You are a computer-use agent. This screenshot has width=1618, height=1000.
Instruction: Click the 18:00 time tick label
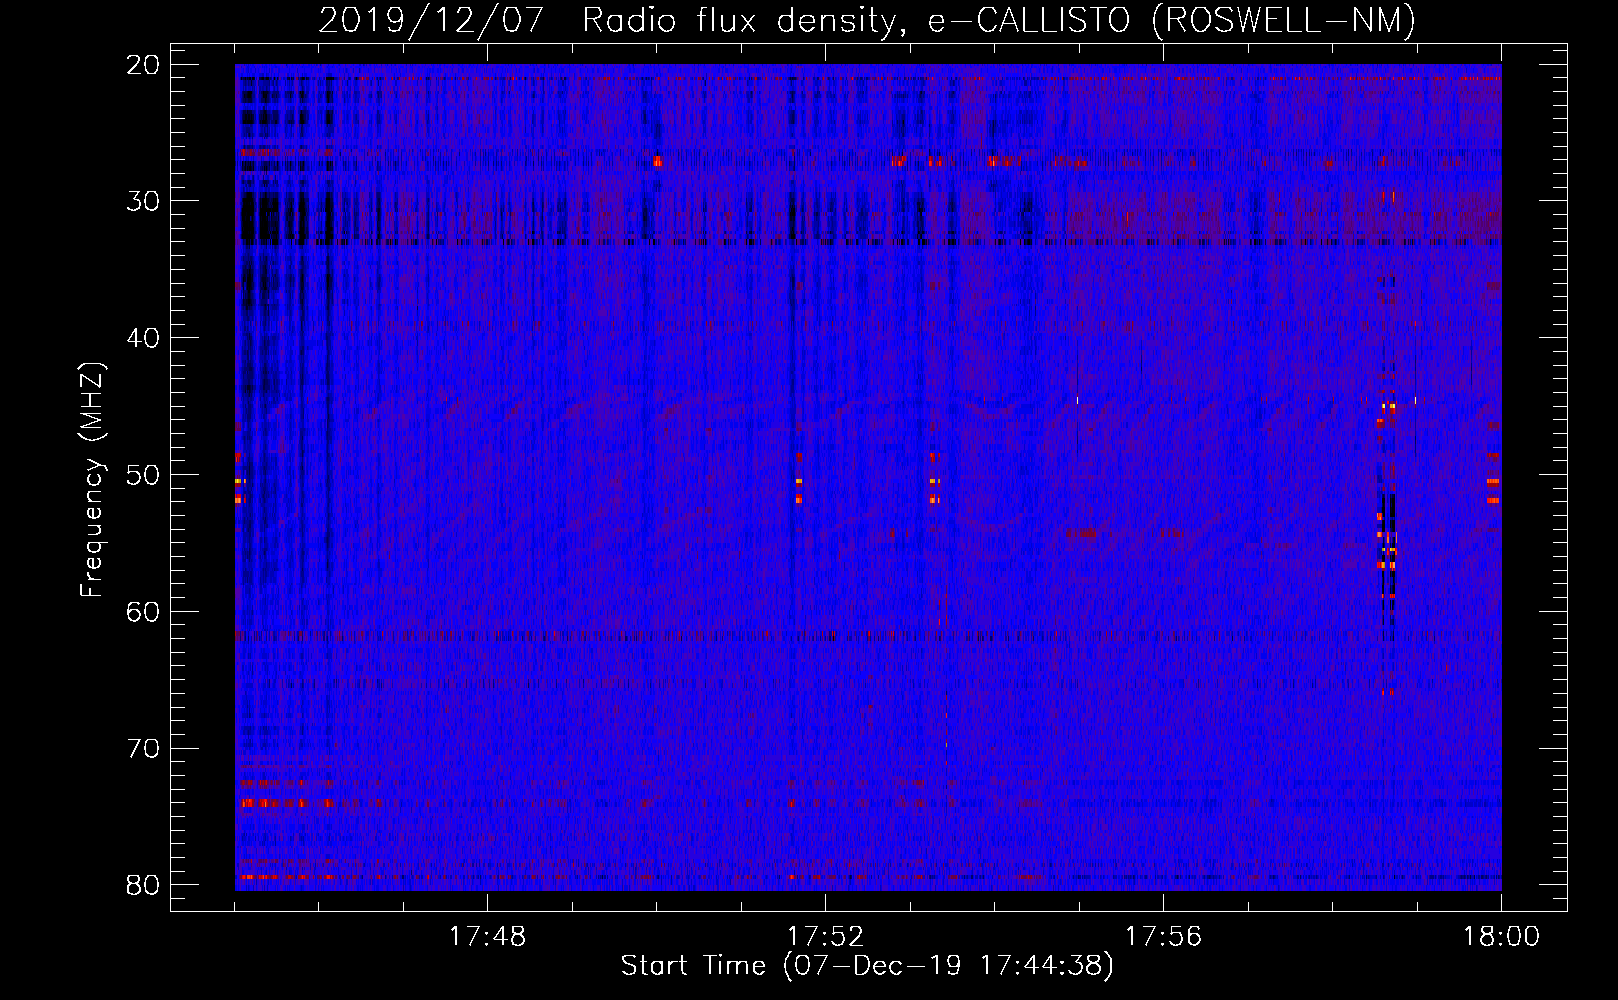pyautogui.click(x=1501, y=937)
